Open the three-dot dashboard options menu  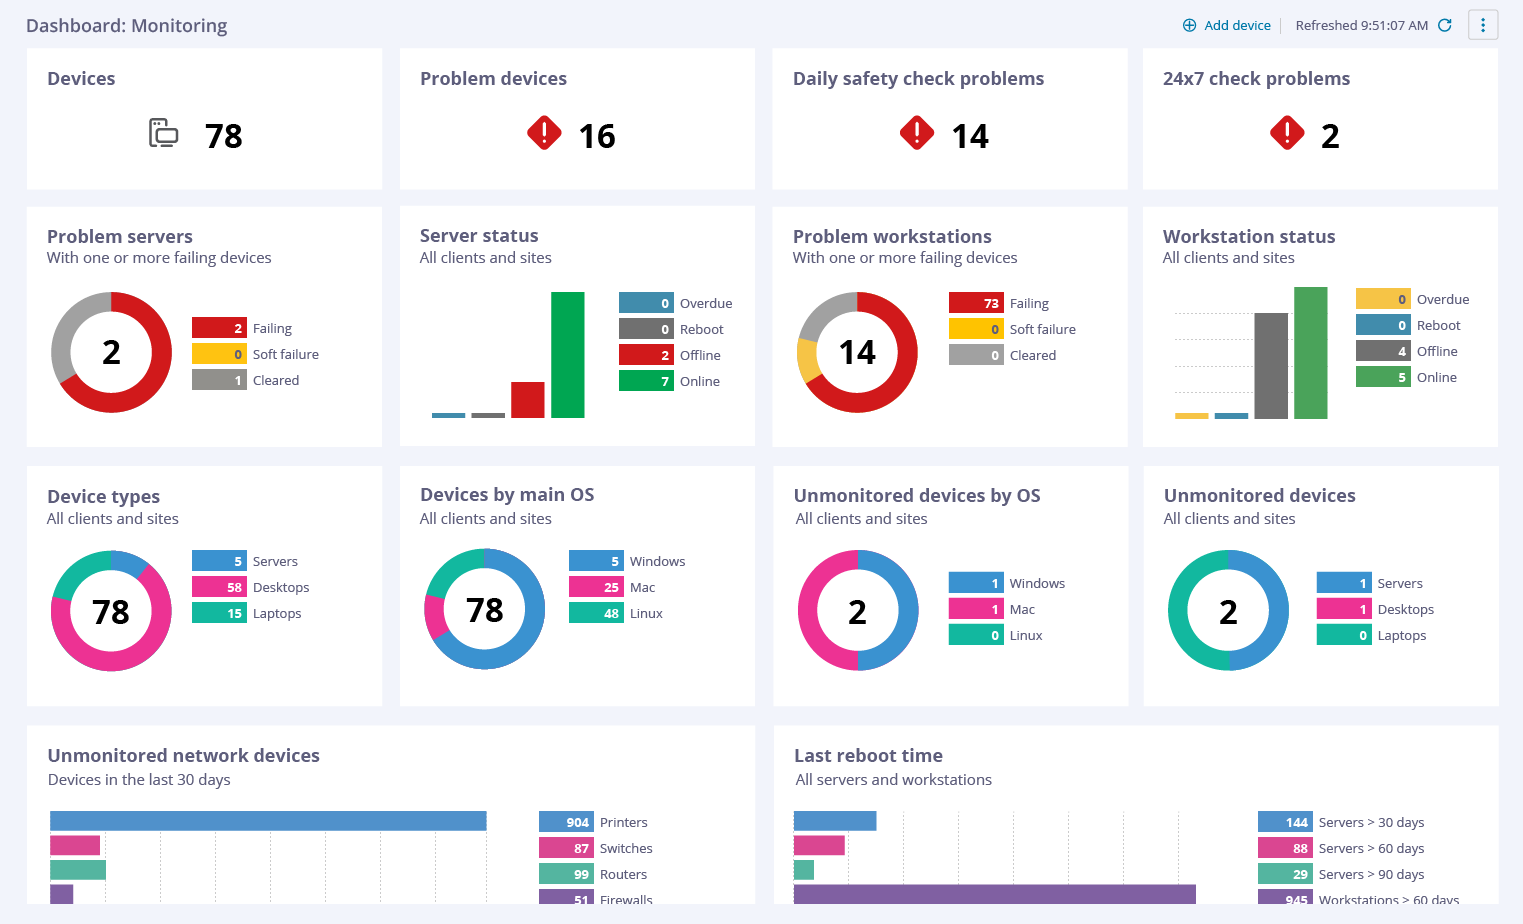[1483, 25]
